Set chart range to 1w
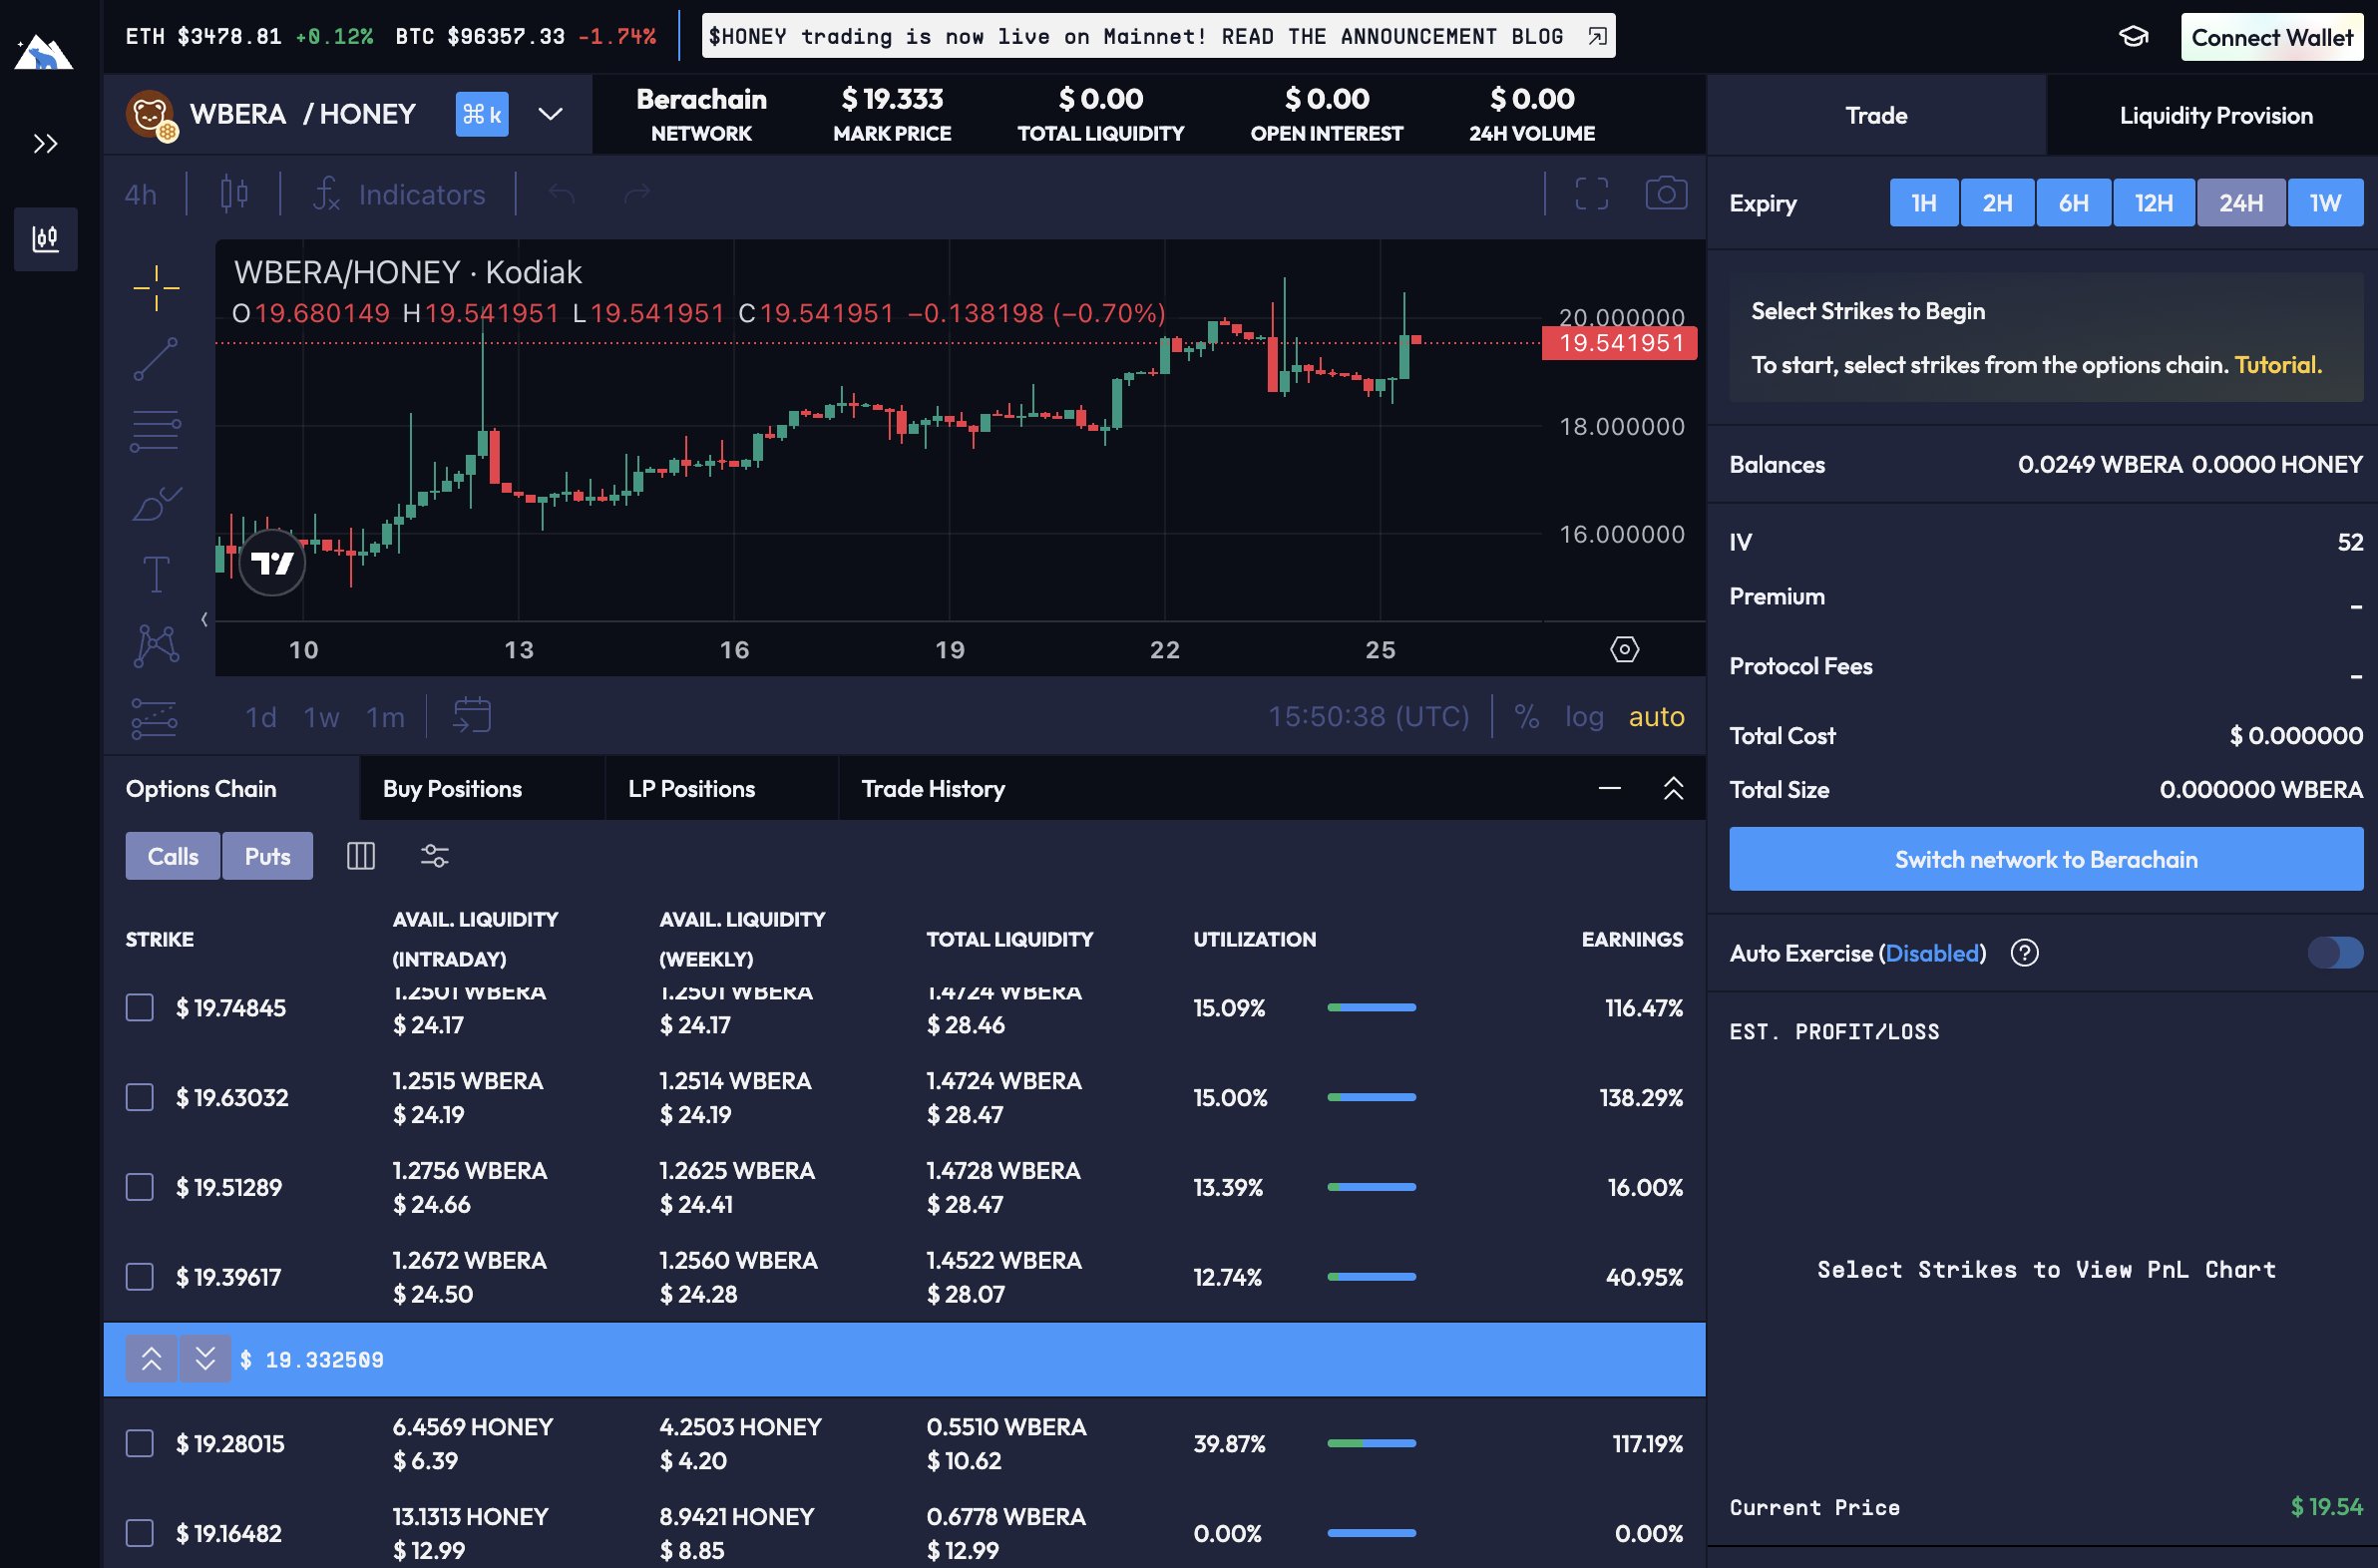The image size is (2378, 1568). (x=321, y=717)
